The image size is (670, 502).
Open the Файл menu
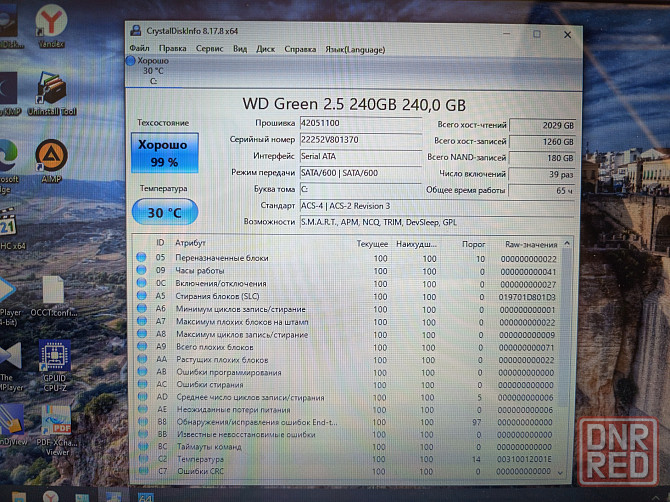tap(139, 49)
